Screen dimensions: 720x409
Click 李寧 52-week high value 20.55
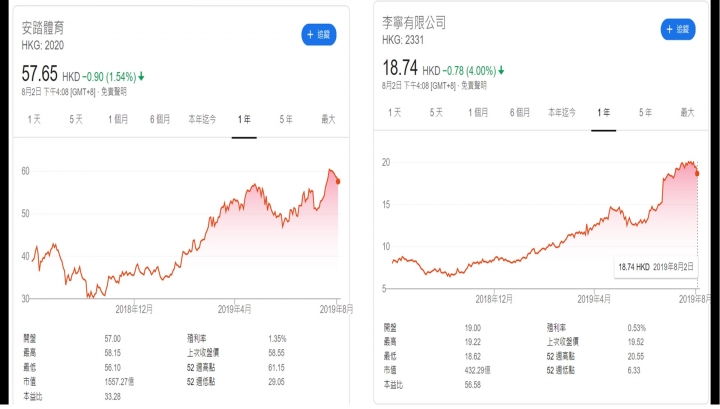(x=636, y=356)
